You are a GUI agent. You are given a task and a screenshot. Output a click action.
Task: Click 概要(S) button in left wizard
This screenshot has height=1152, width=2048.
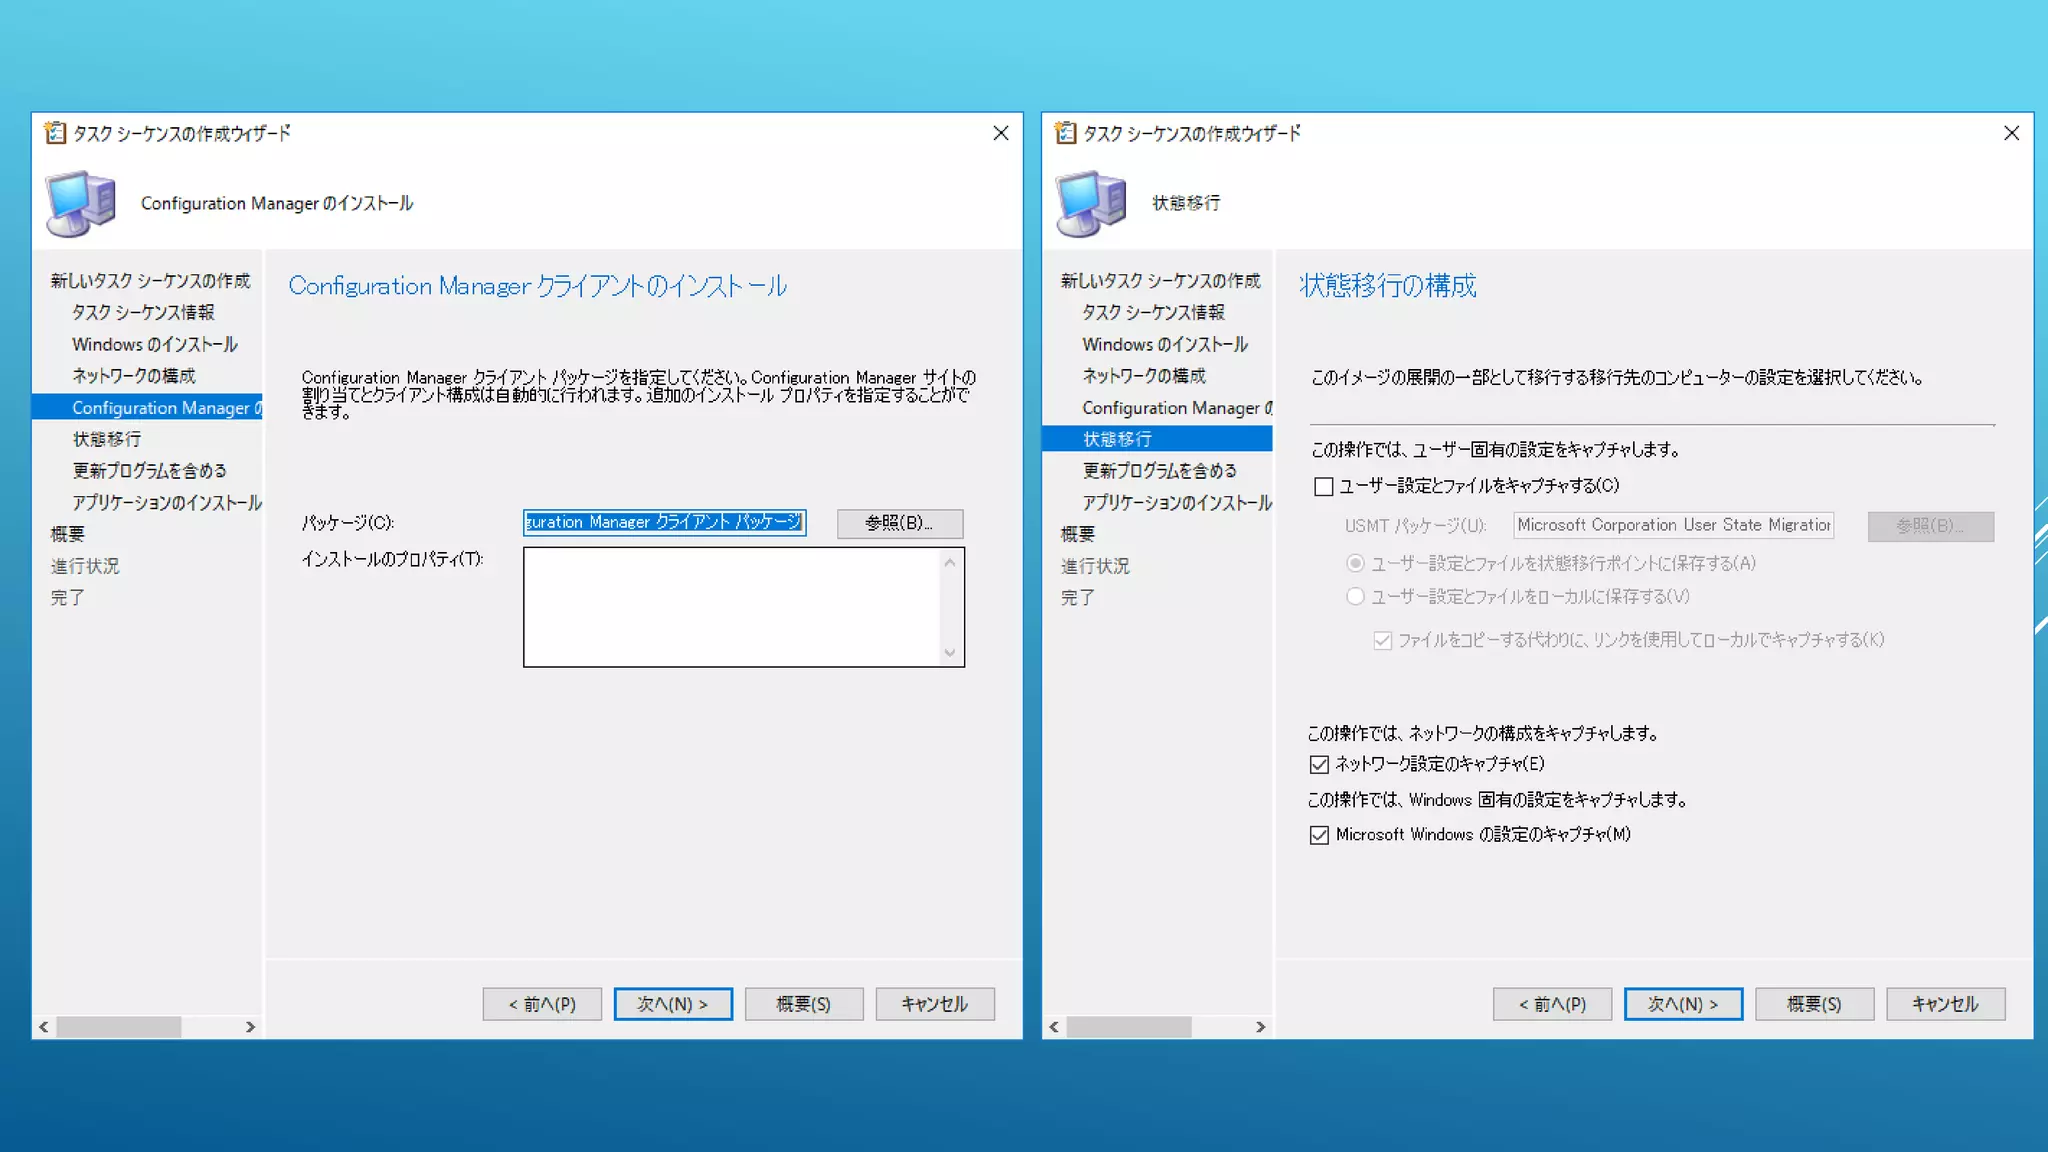pyautogui.click(x=803, y=1004)
